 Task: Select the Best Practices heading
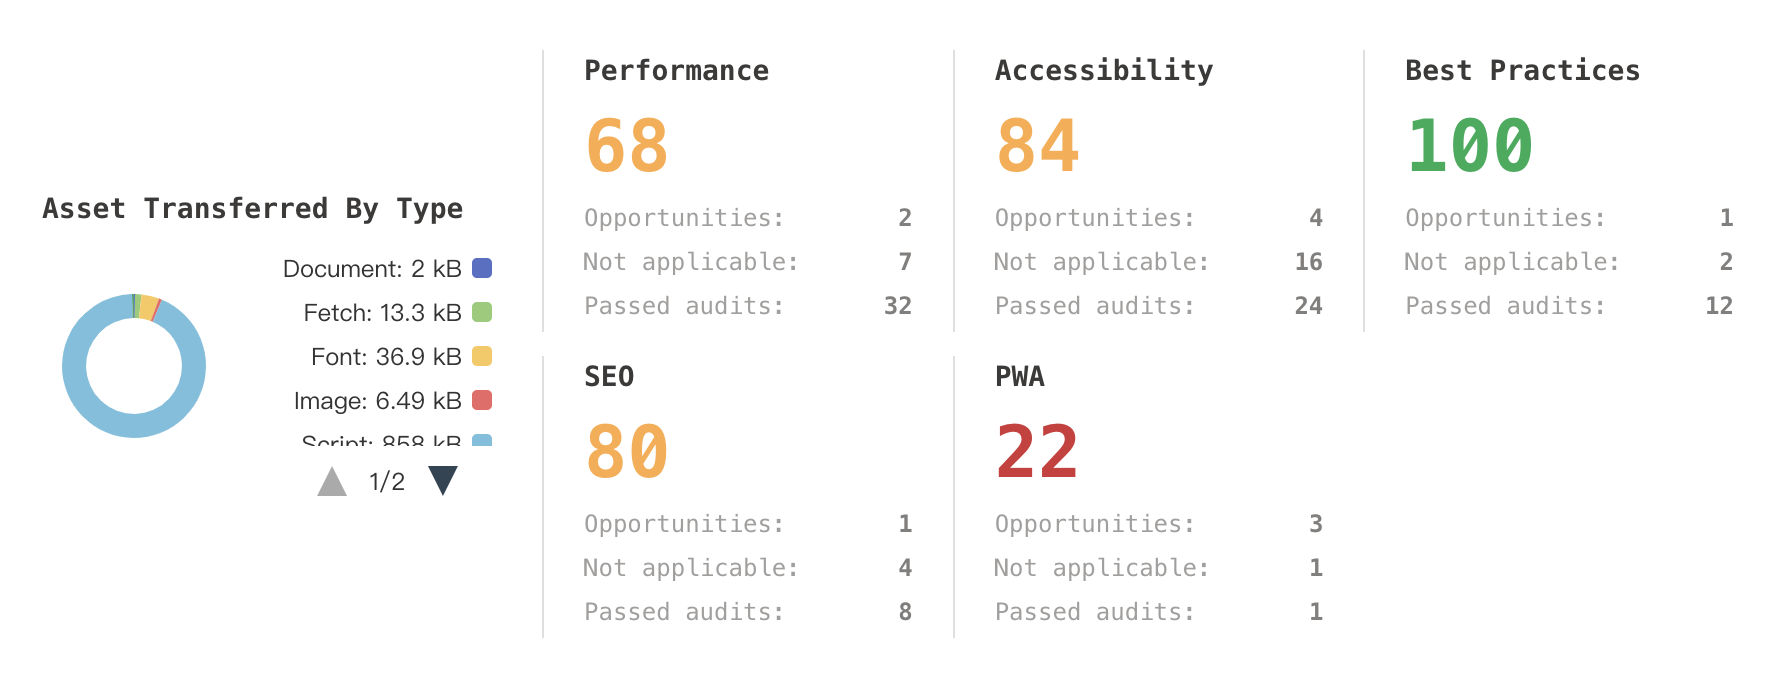click(1522, 70)
